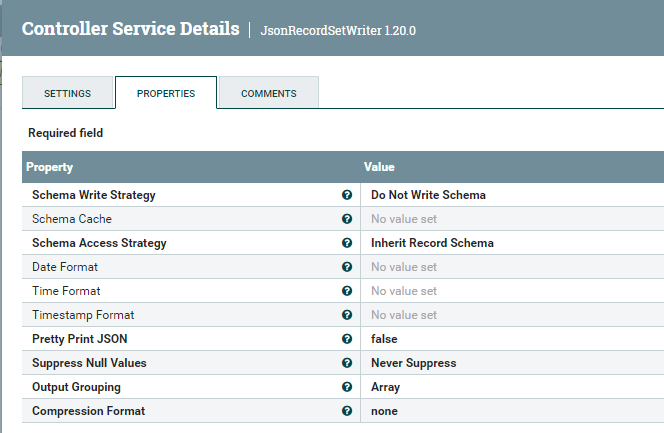The height and width of the screenshot is (433, 664).
Task: Select the Properties tab
Action: pos(166,93)
